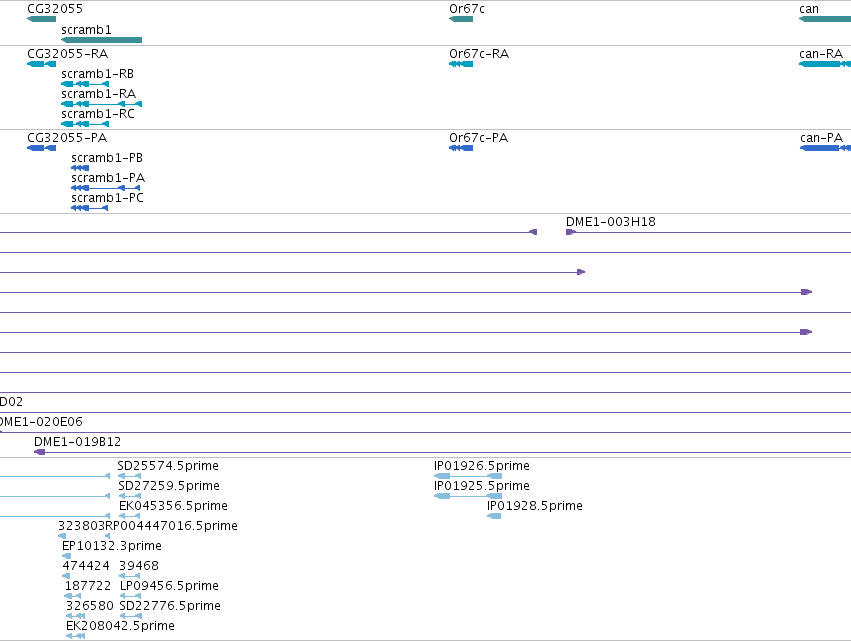Open EST SD25574.5prime

[x=168, y=466]
